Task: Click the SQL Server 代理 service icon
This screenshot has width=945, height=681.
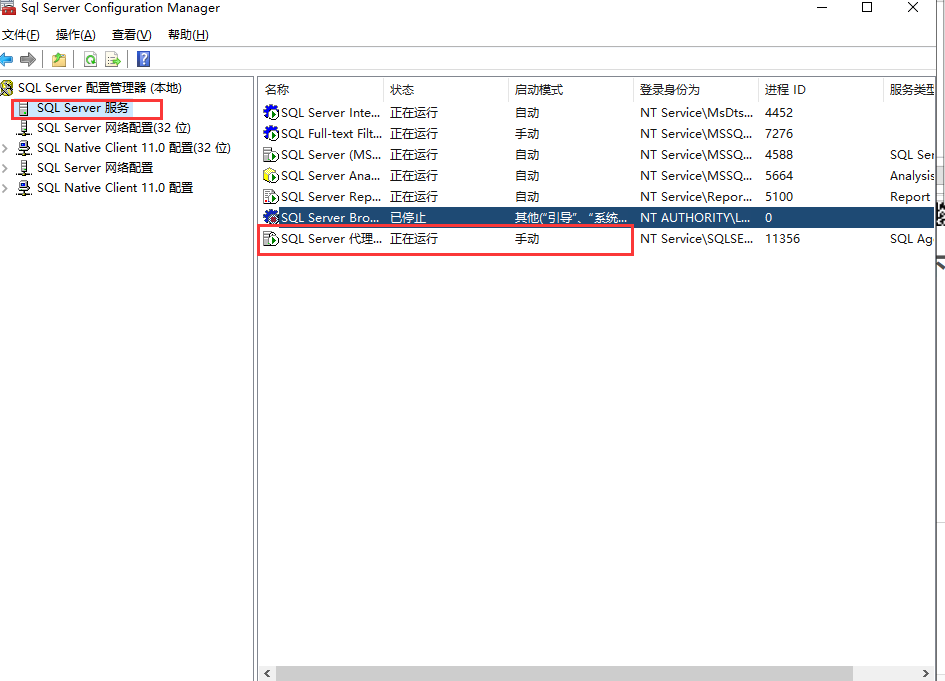Action: (272, 238)
